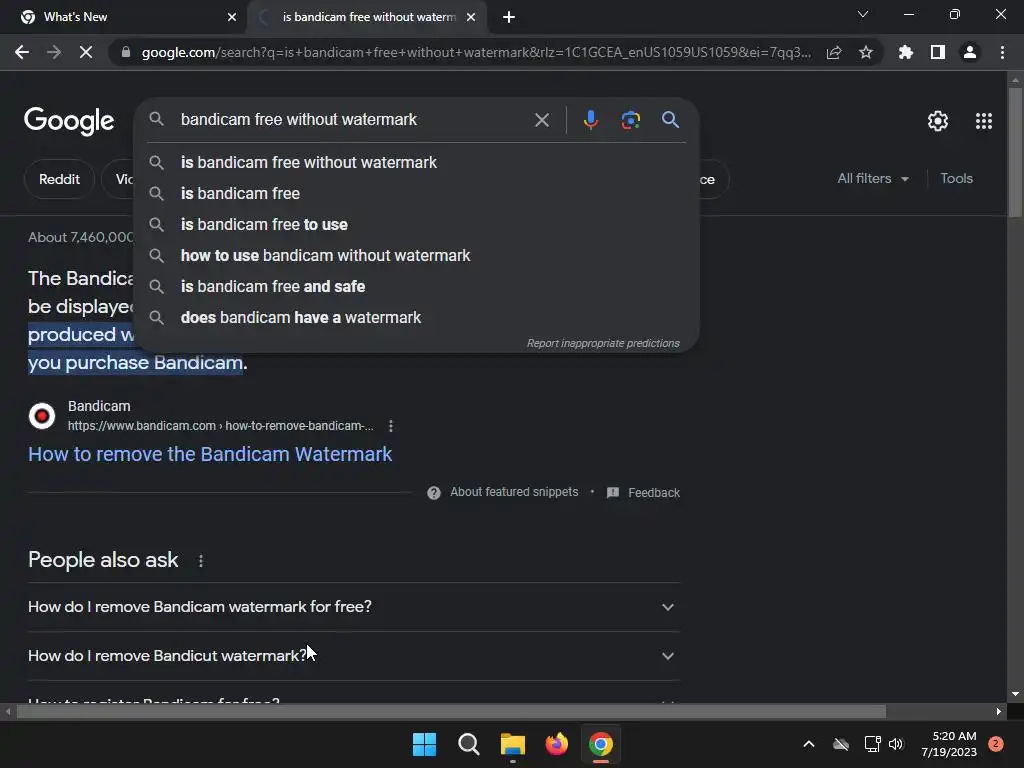Open Chrome tab search chevron
Screen dimensions: 1024x768
pyautogui.click(x=863, y=14)
